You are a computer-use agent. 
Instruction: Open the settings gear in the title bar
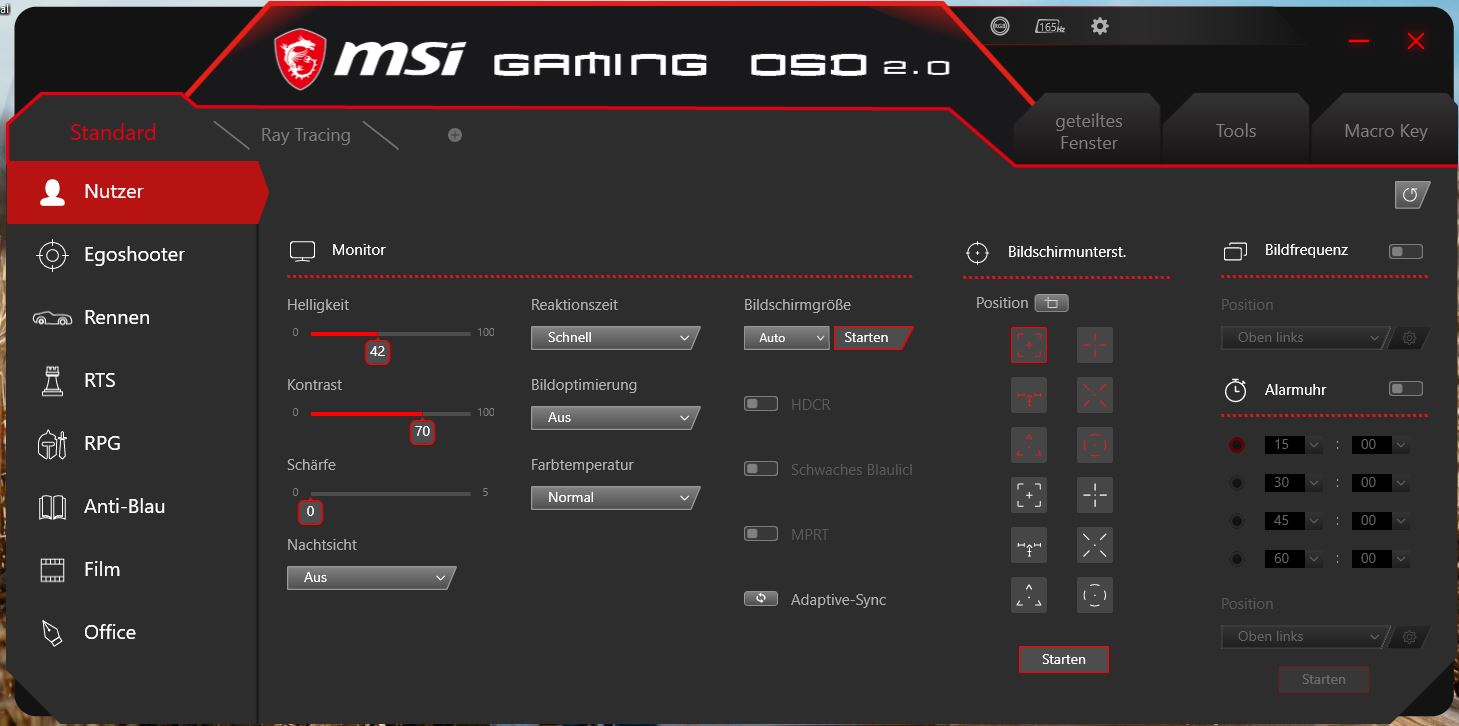(x=1100, y=26)
